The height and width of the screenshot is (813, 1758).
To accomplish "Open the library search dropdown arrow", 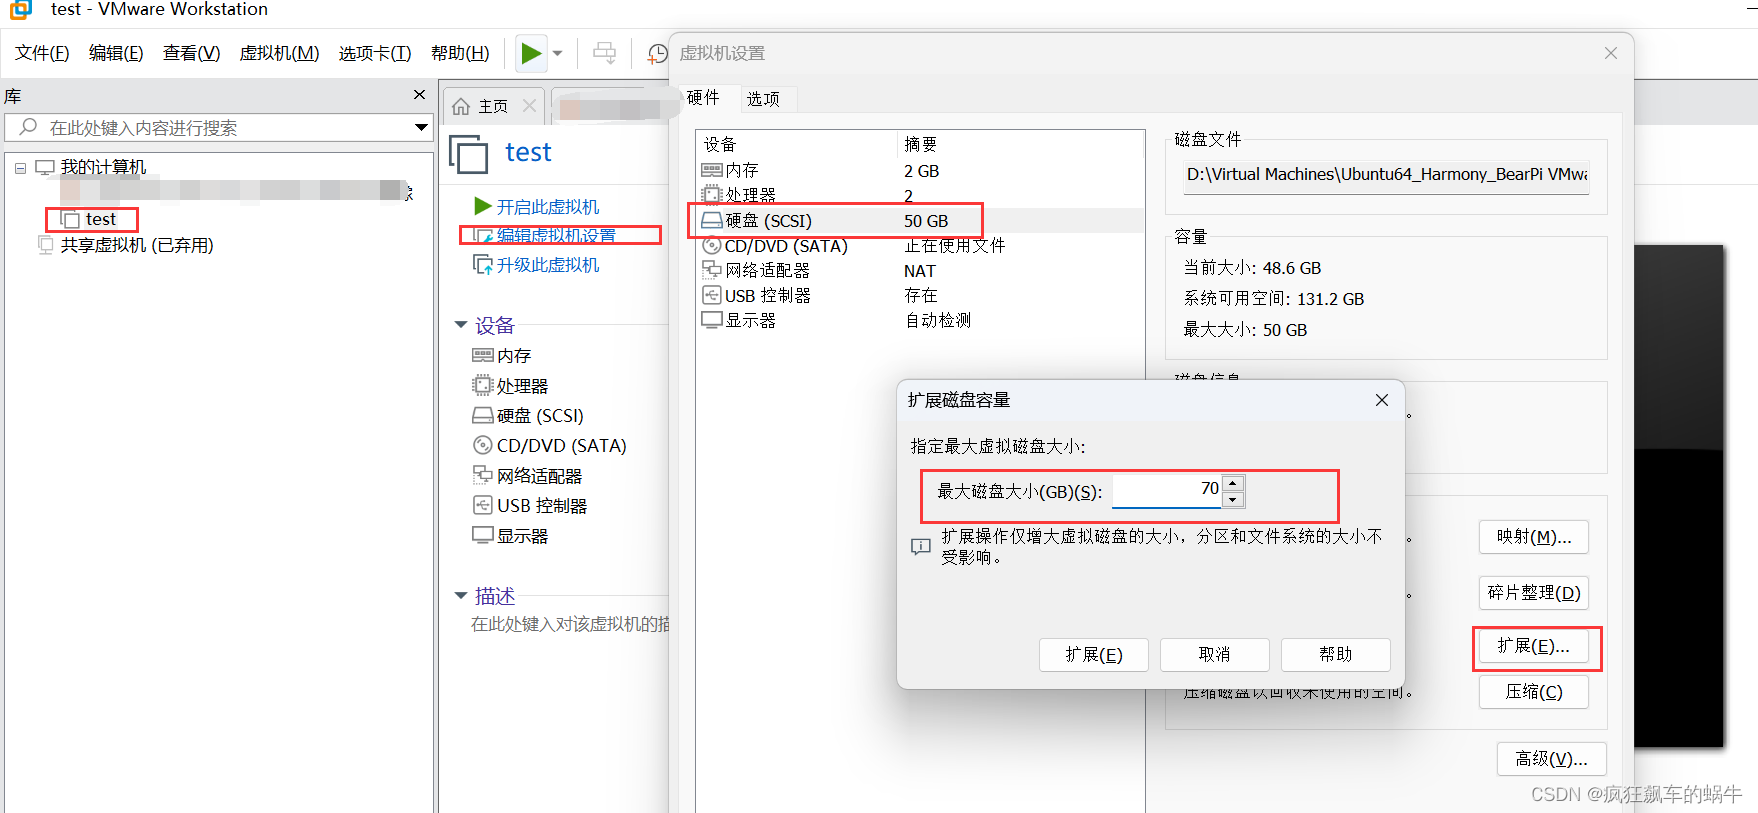I will pyautogui.click(x=421, y=127).
